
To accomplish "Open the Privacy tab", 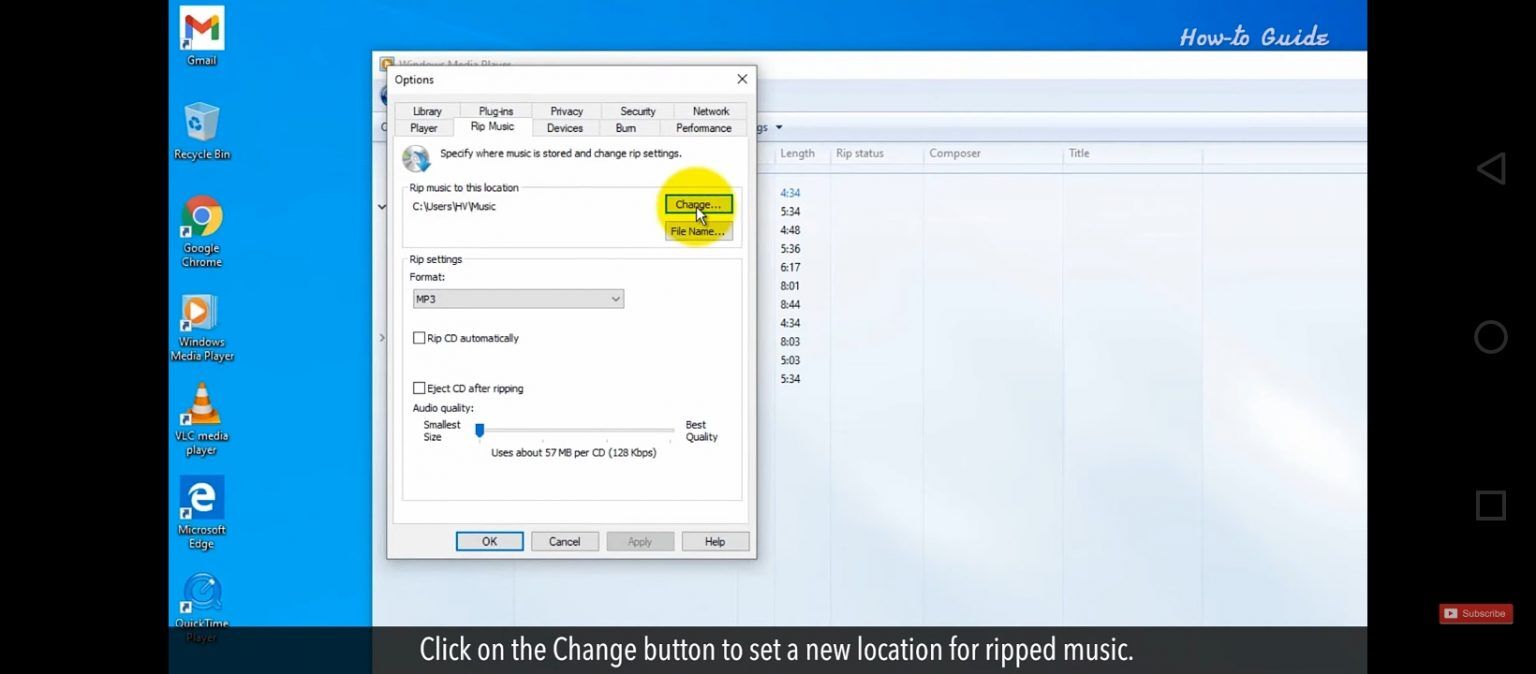I will coord(565,111).
